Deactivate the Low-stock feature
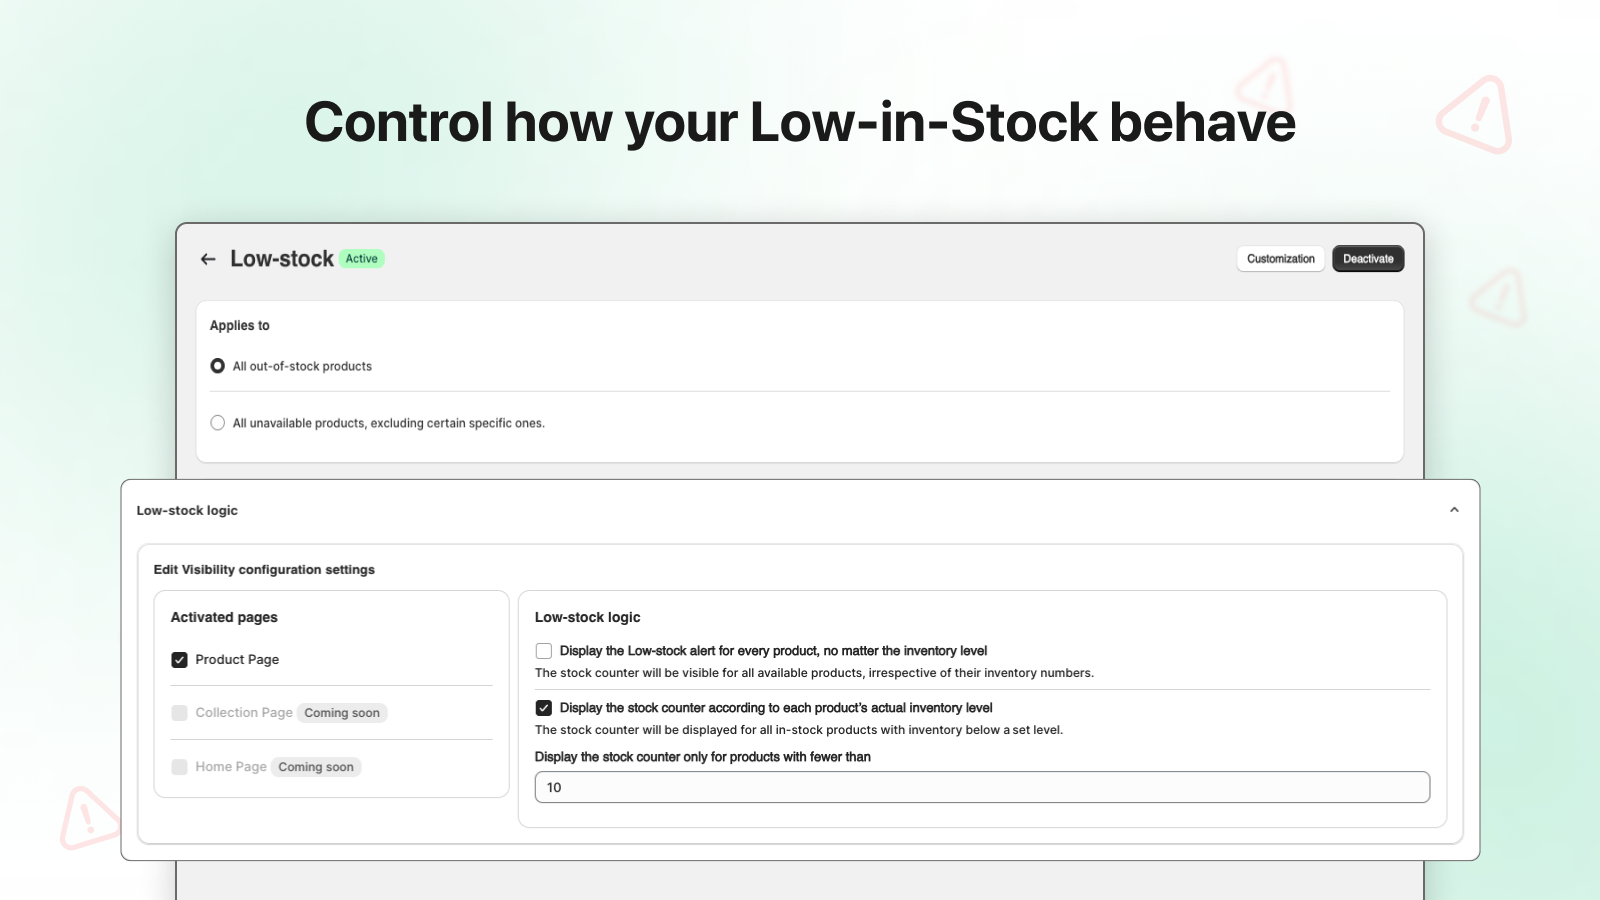1600x900 pixels. coord(1368,259)
